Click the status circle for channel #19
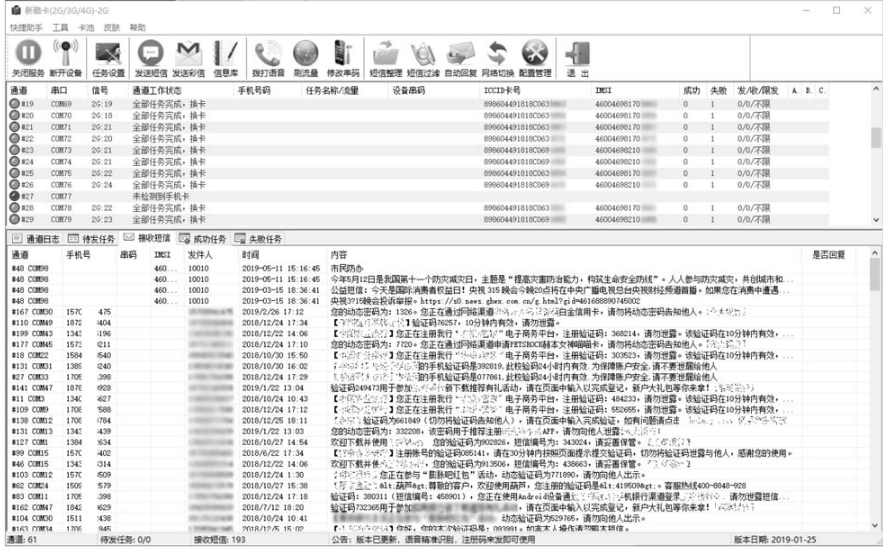883x550 pixels. pos(15,104)
